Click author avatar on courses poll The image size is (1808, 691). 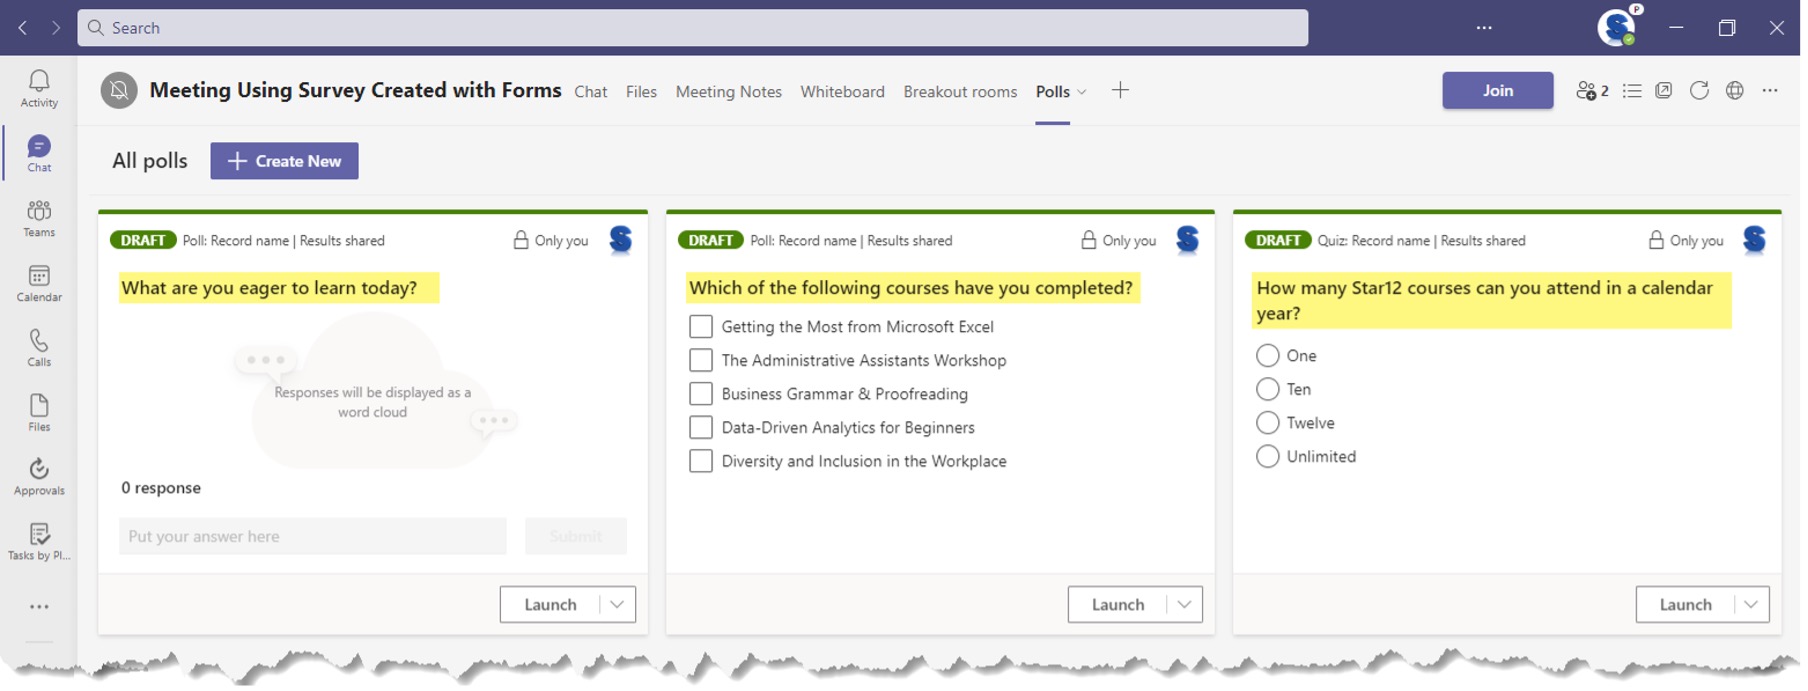[1188, 240]
